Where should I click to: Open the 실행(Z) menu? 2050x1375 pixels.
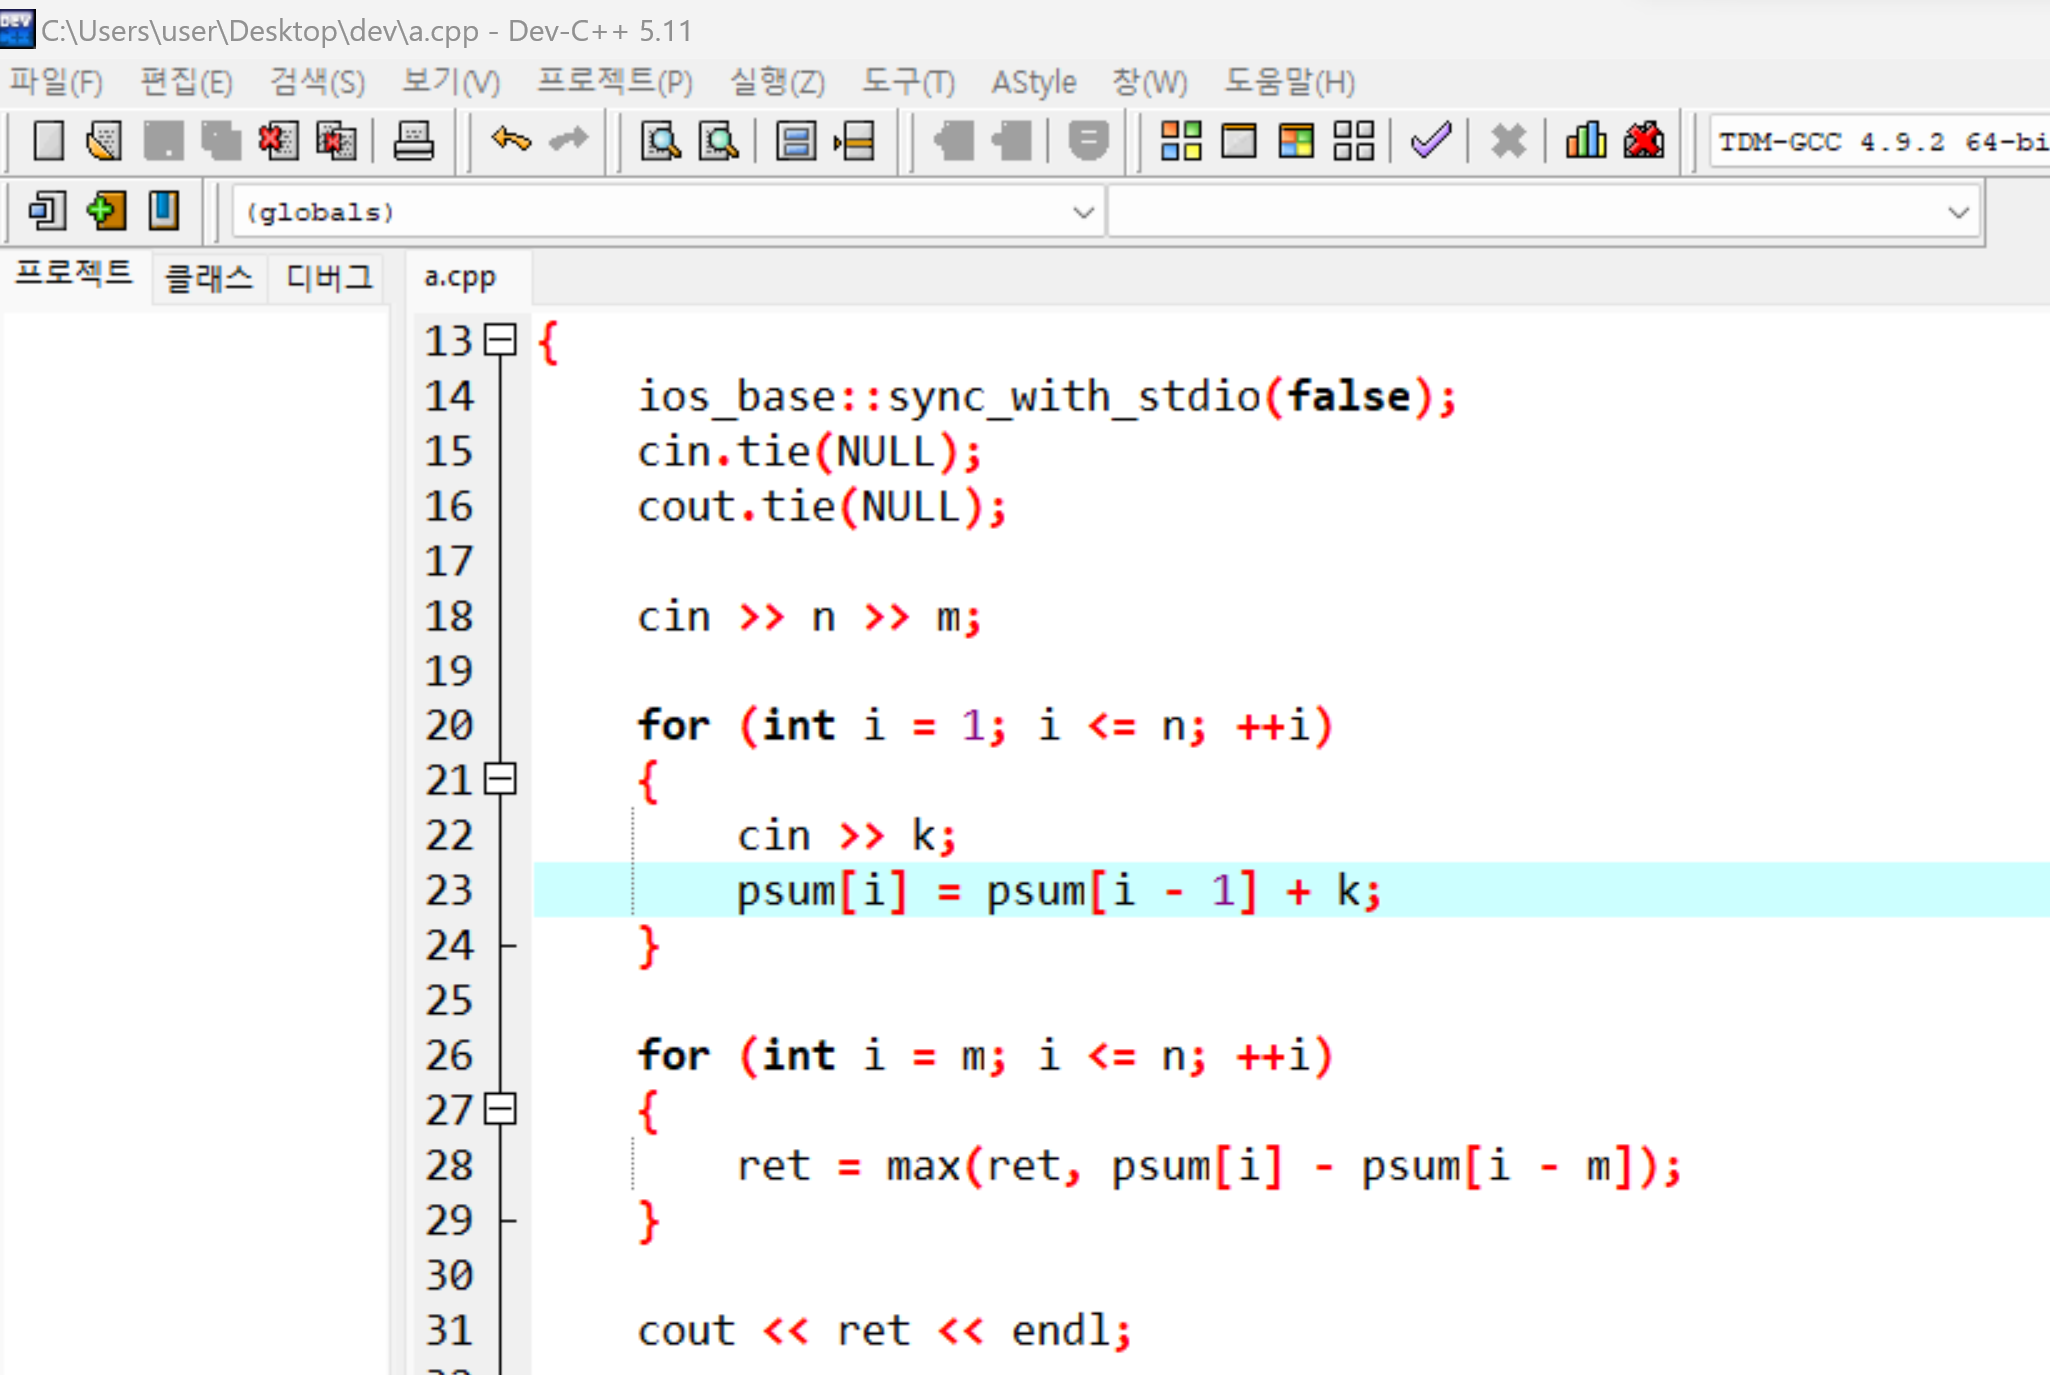pyautogui.click(x=777, y=82)
